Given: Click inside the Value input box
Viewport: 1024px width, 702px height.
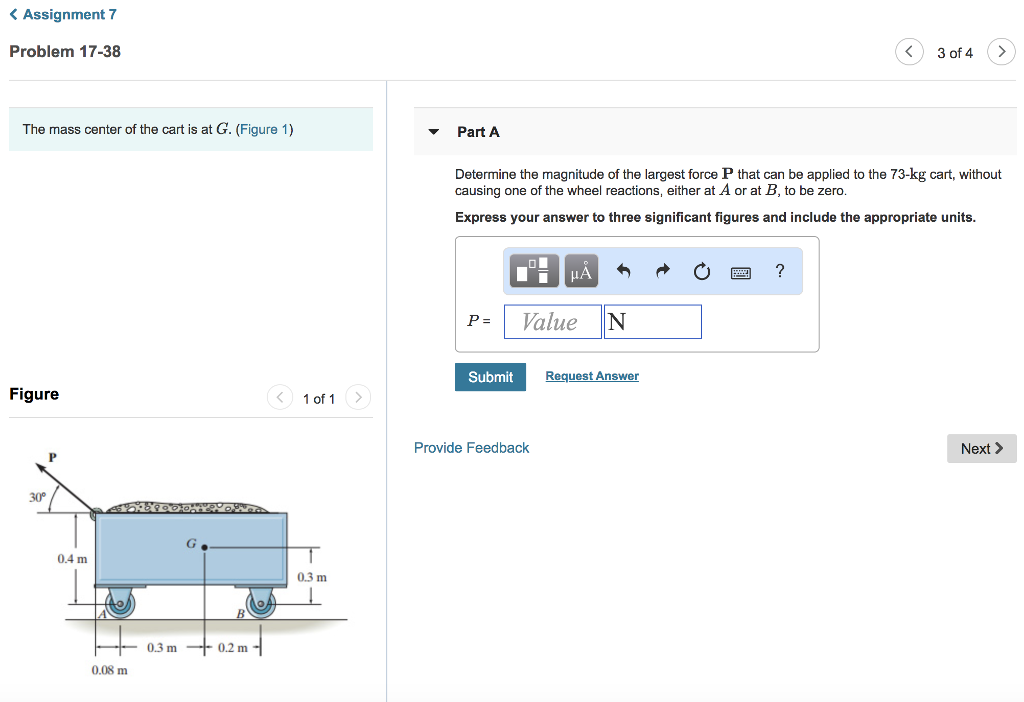Looking at the screenshot, I should pos(552,320).
